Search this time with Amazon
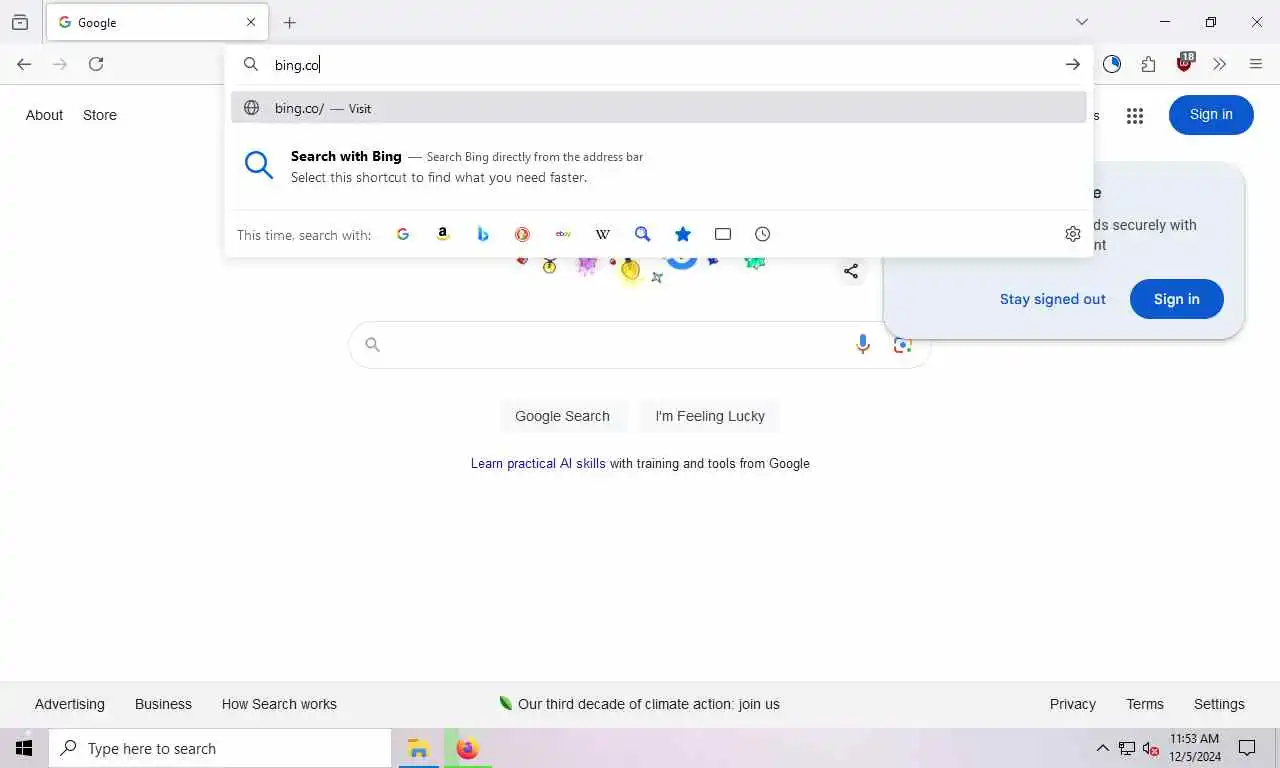Image resolution: width=1280 pixels, height=768 pixels. pos(443,234)
